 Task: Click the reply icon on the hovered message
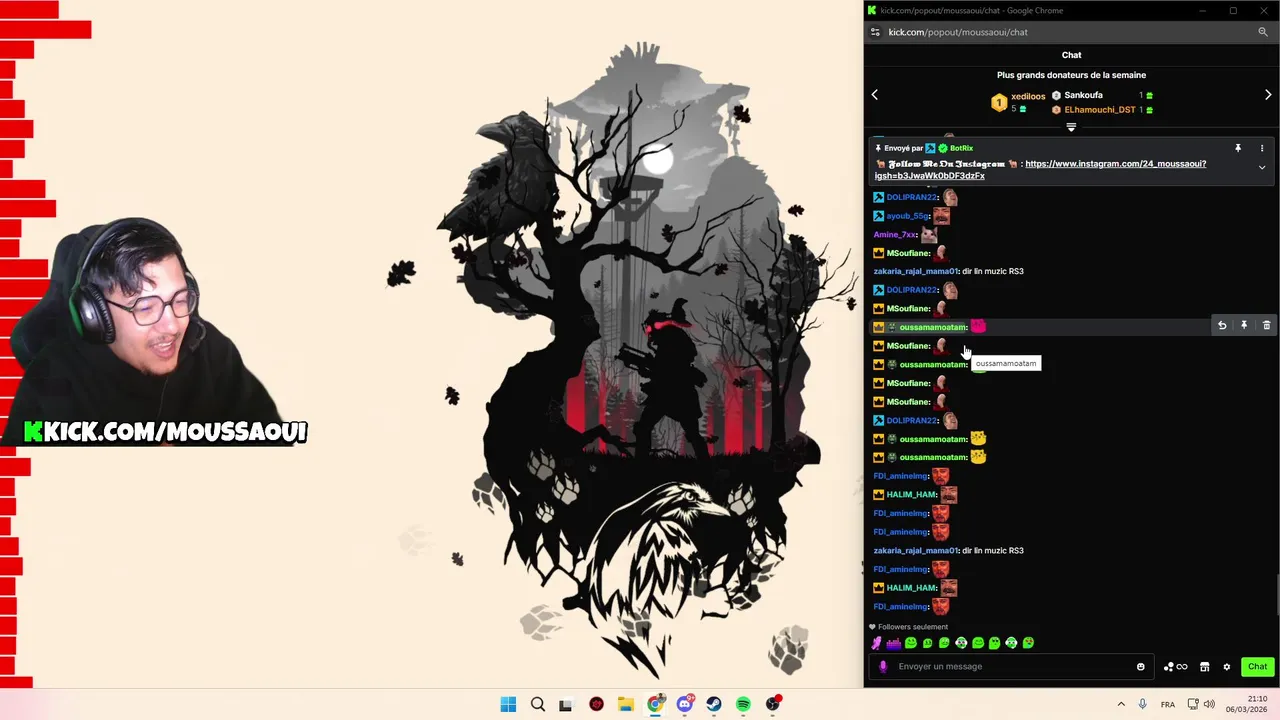(1222, 326)
